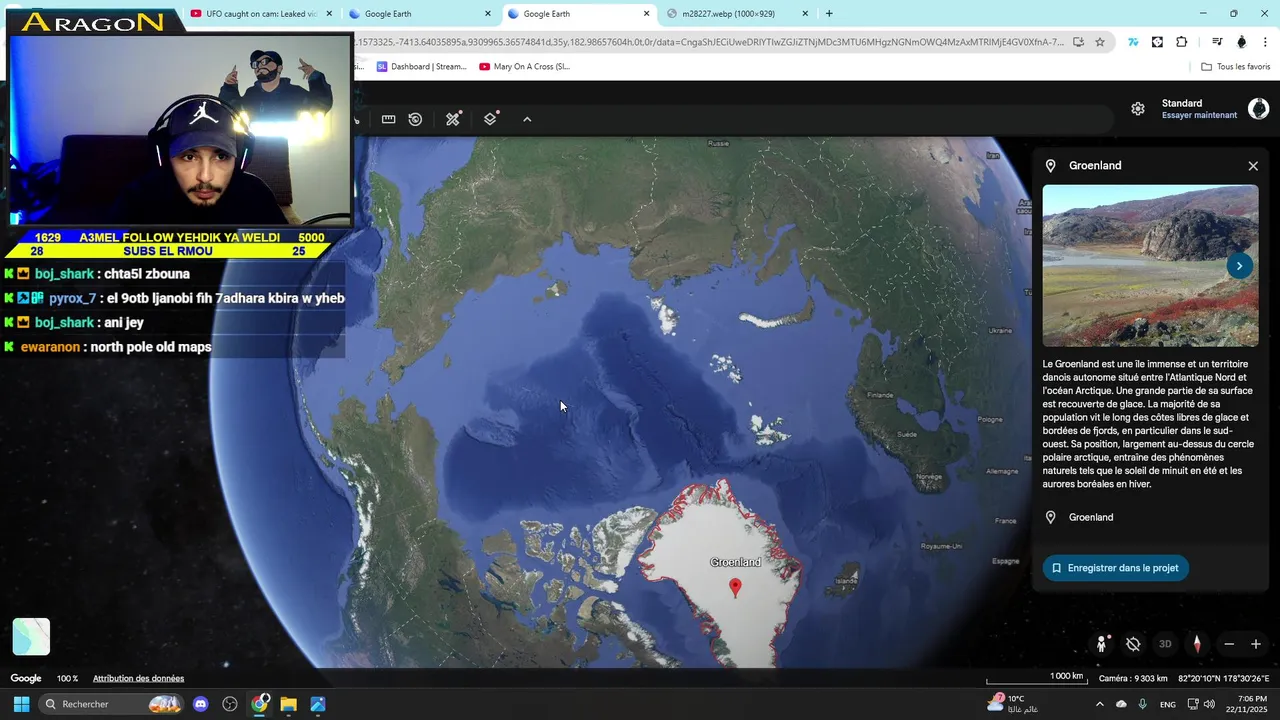Open the browser extensions puzzle icon
The height and width of the screenshot is (720, 1280).
point(1182,42)
